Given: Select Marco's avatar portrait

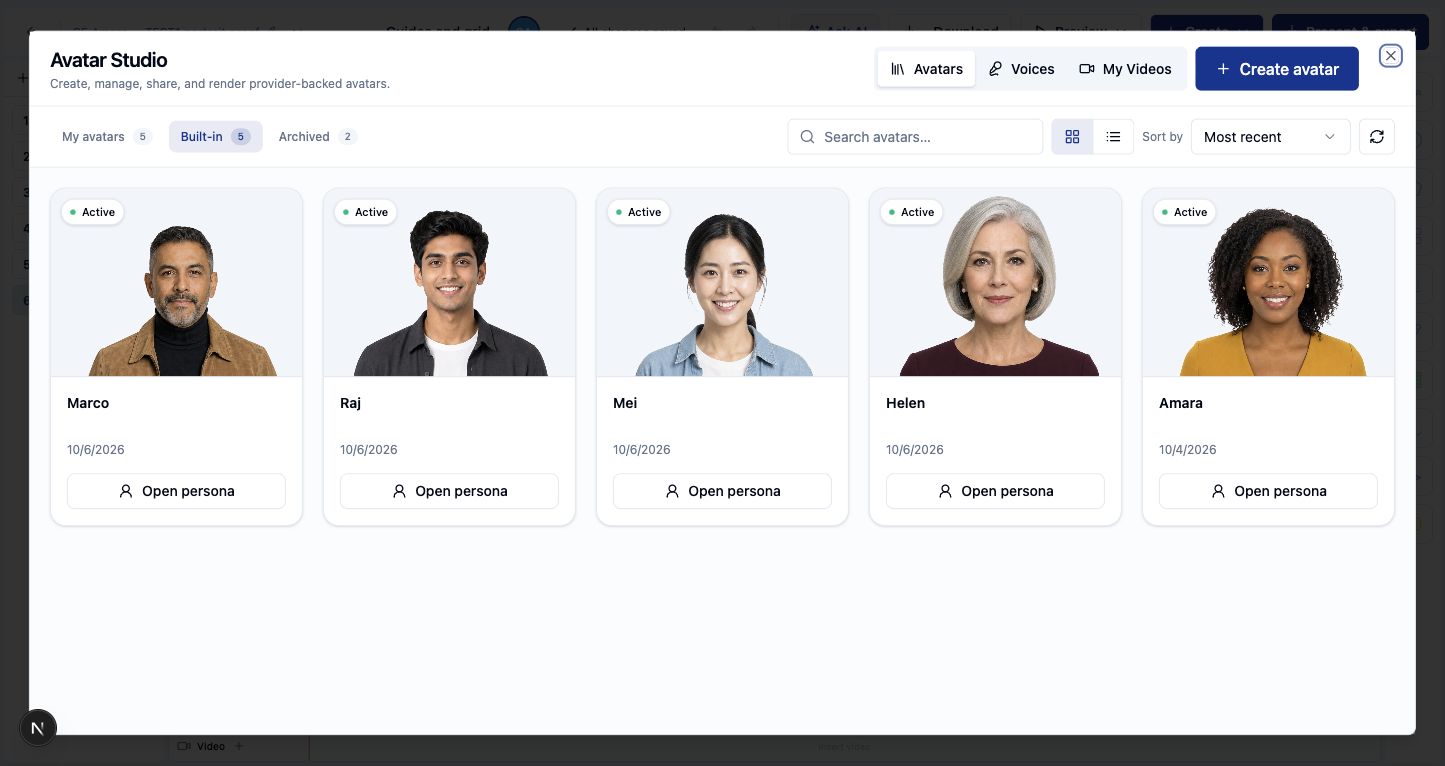Looking at the screenshot, I should click(177, 283).
